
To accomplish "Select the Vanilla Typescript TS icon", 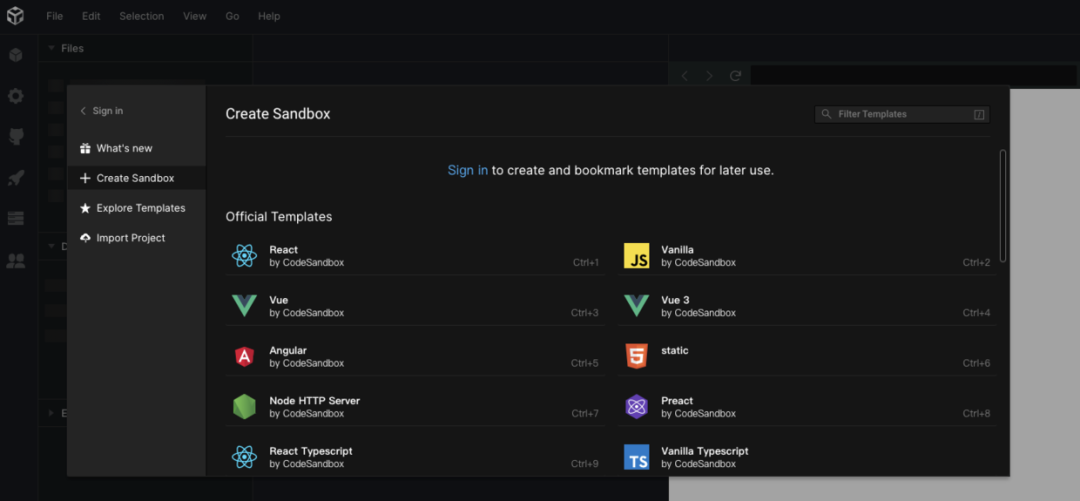I will point(636,457).
